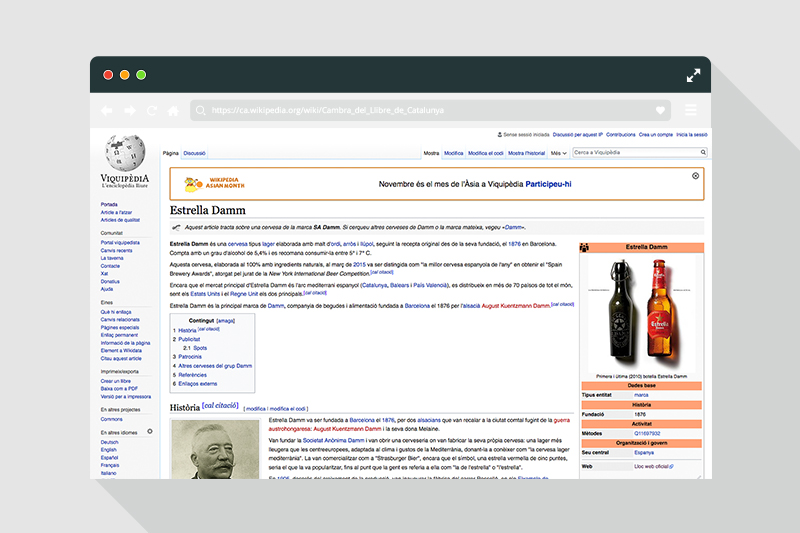Open language settings gear icon
Screen dimensions: 800x533
coord(150,432)
